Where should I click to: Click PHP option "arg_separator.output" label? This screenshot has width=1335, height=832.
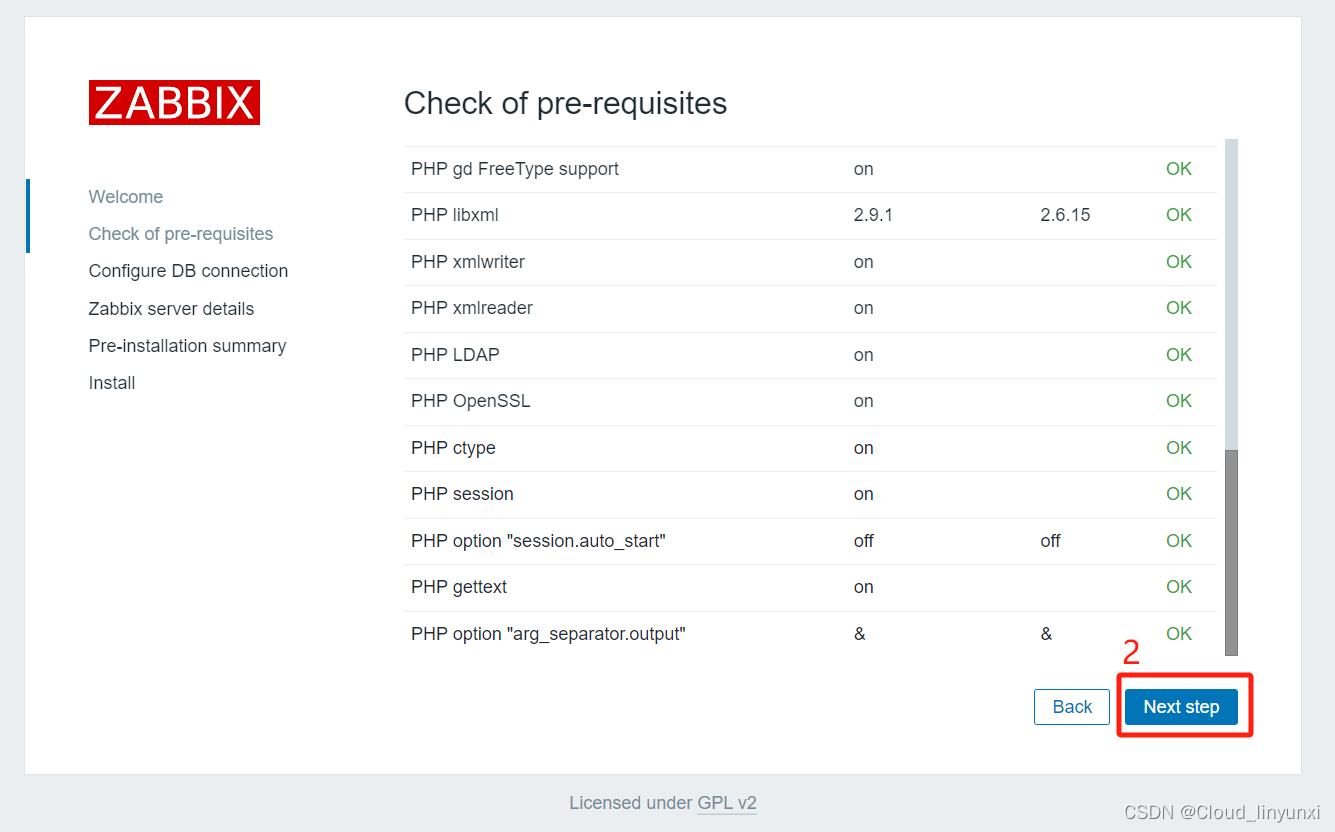(x=548, y=634)
